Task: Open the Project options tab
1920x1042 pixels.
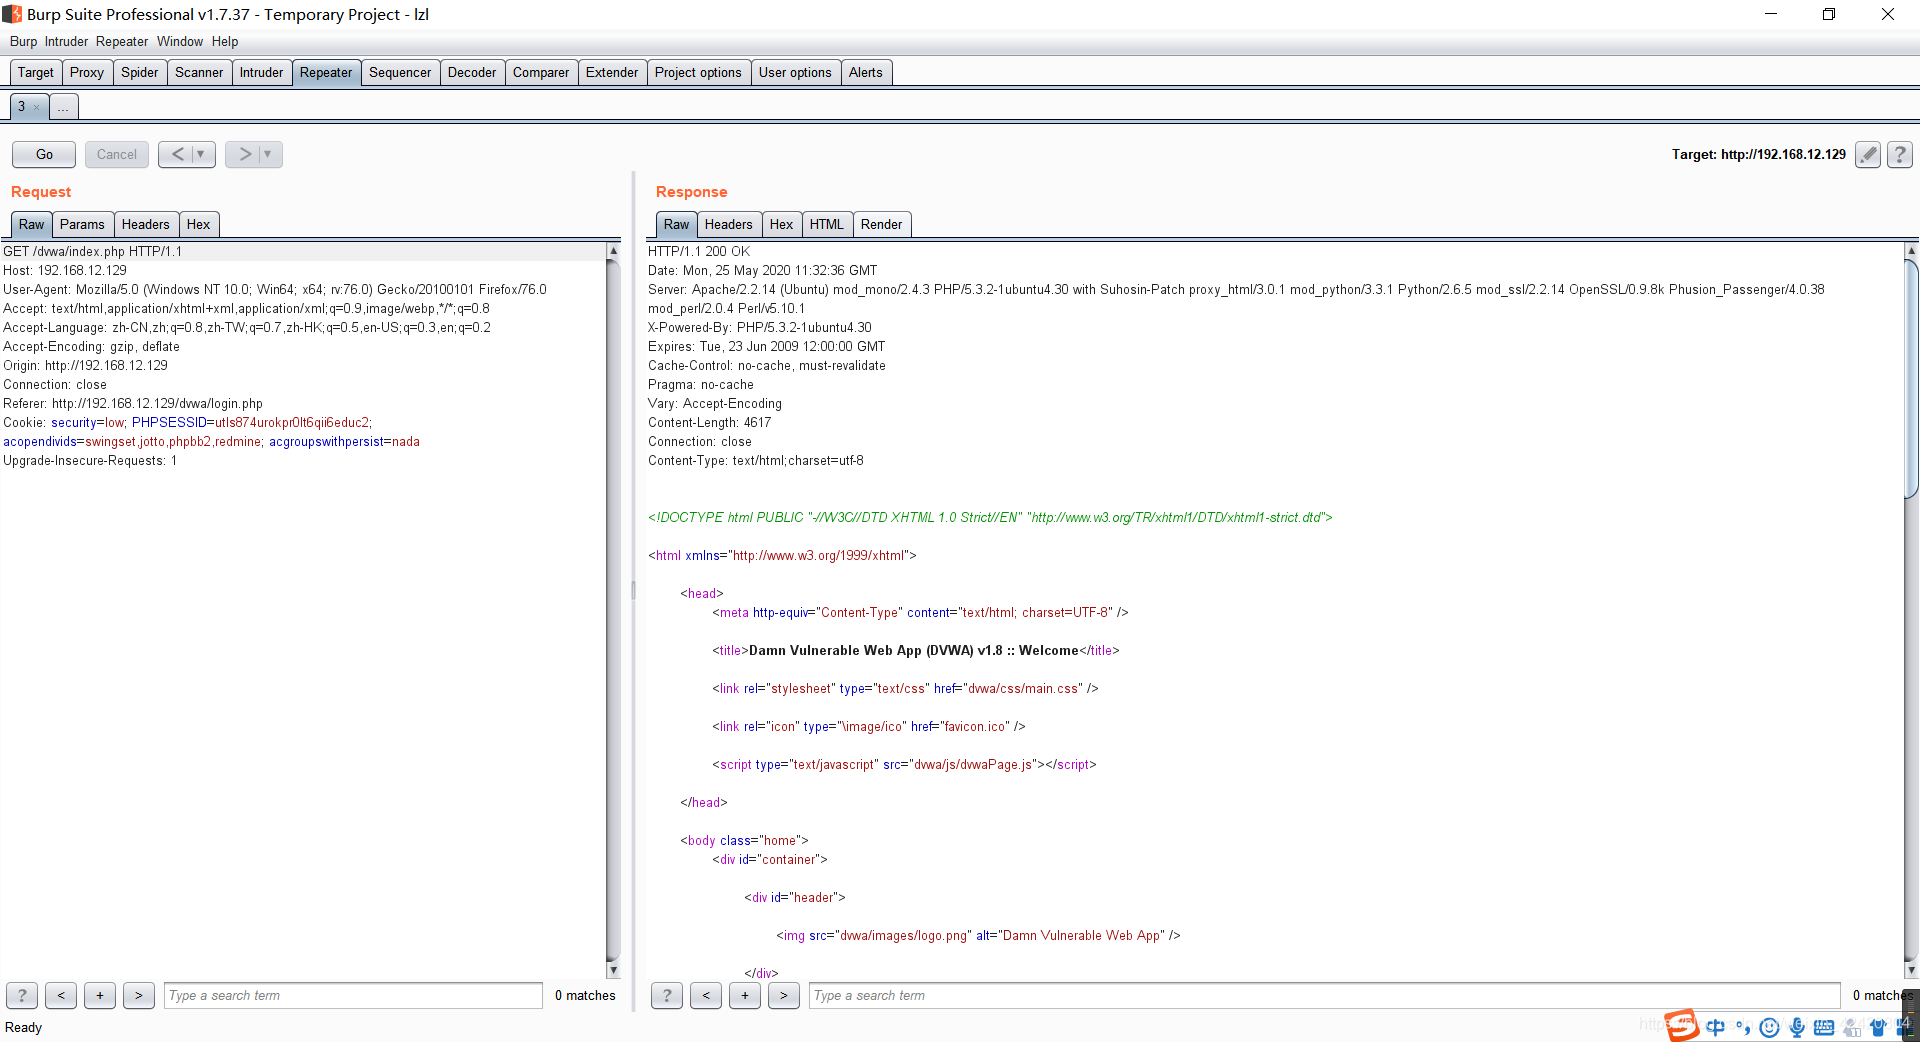Action: coord(698,72)
